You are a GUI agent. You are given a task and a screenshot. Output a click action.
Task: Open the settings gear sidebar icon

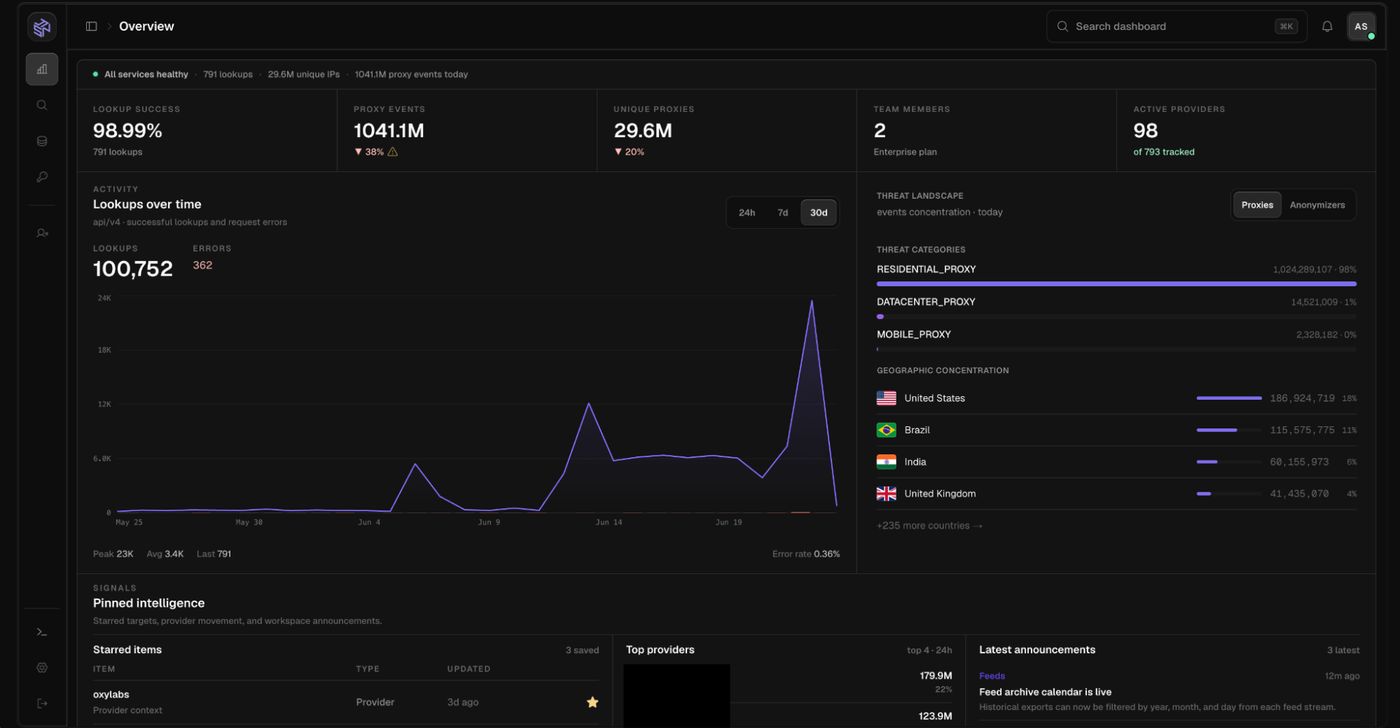click(x=42, y=668)
